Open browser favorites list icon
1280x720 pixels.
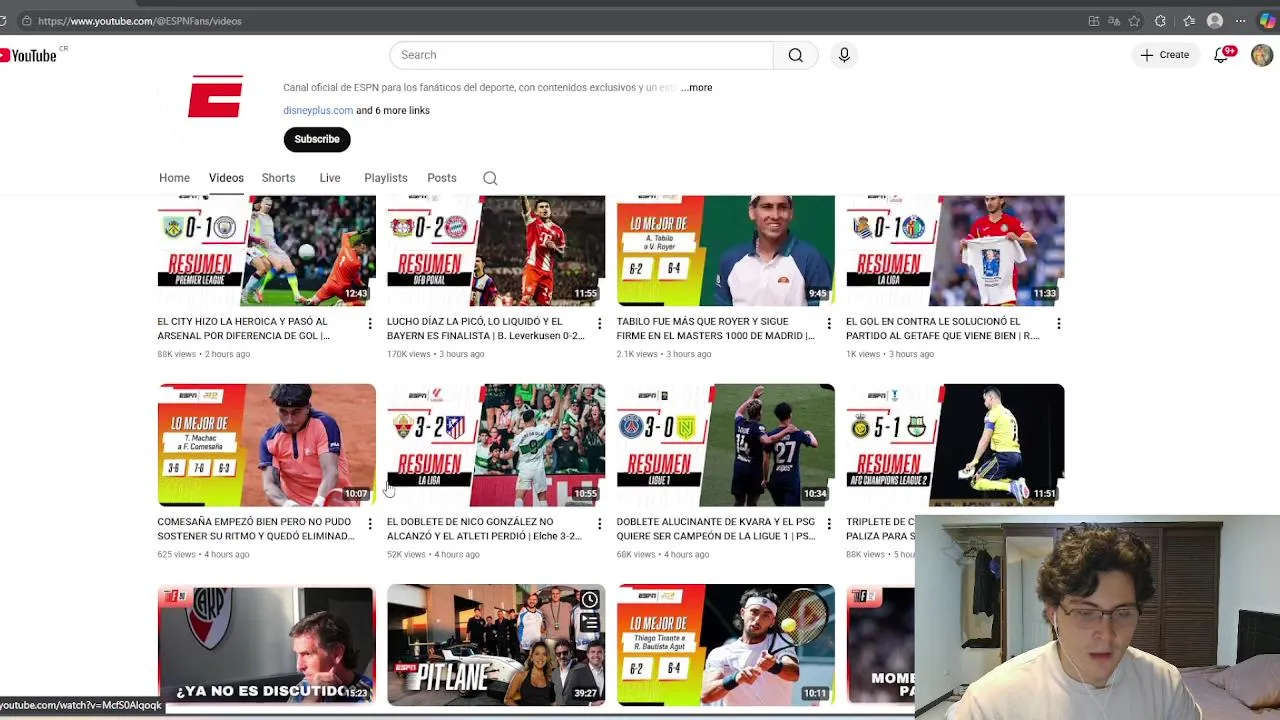(x=1189, y=21)
